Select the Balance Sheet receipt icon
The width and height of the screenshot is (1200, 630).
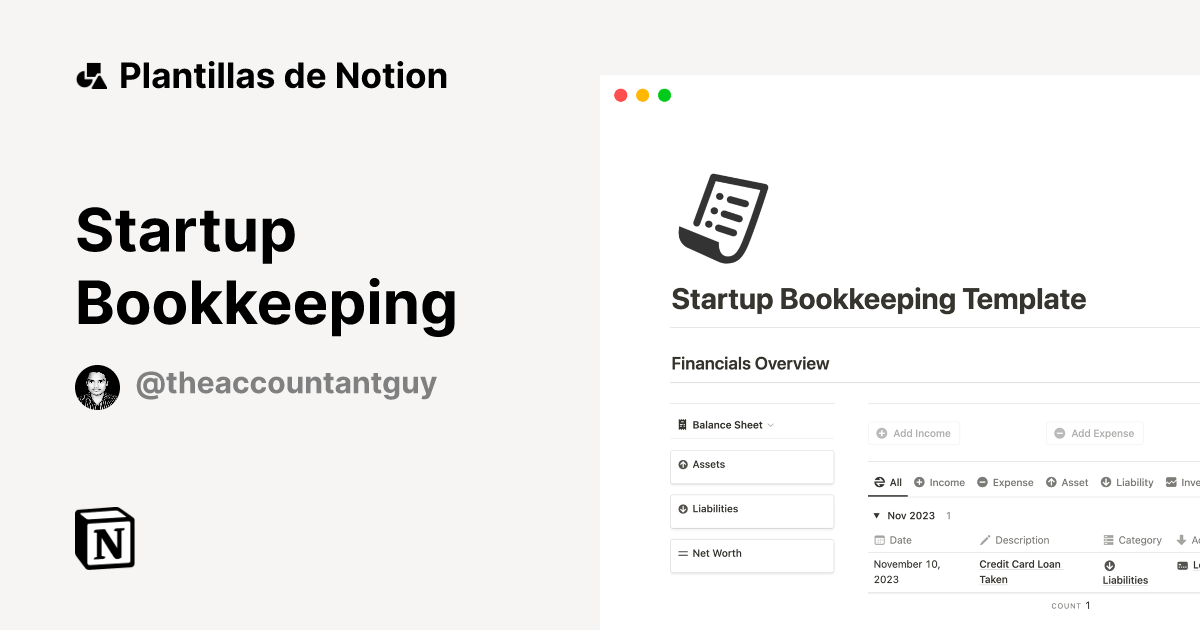pos(682,424)
